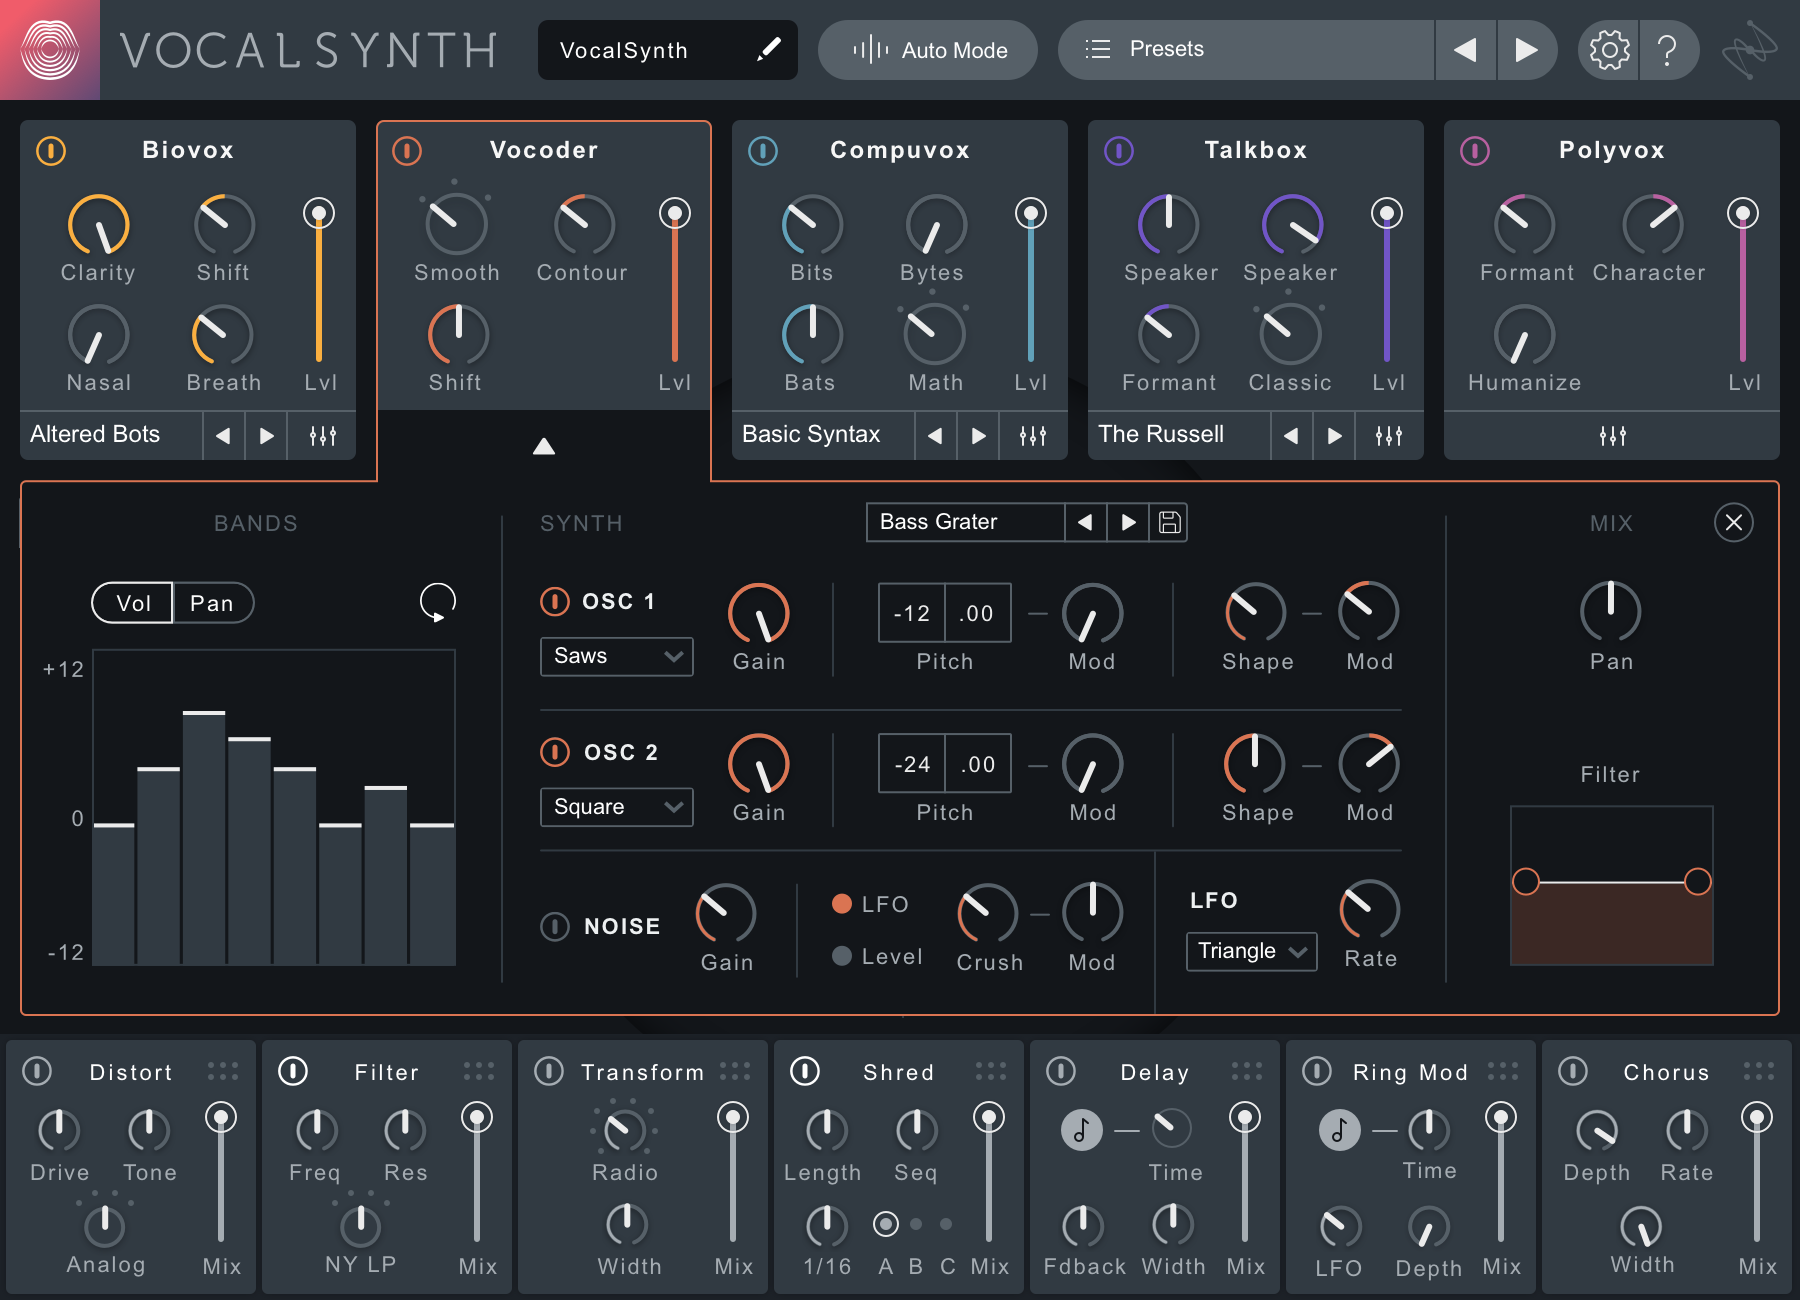
Task: Collapse the Vocoder detail panel
Action: coord(543,447)
